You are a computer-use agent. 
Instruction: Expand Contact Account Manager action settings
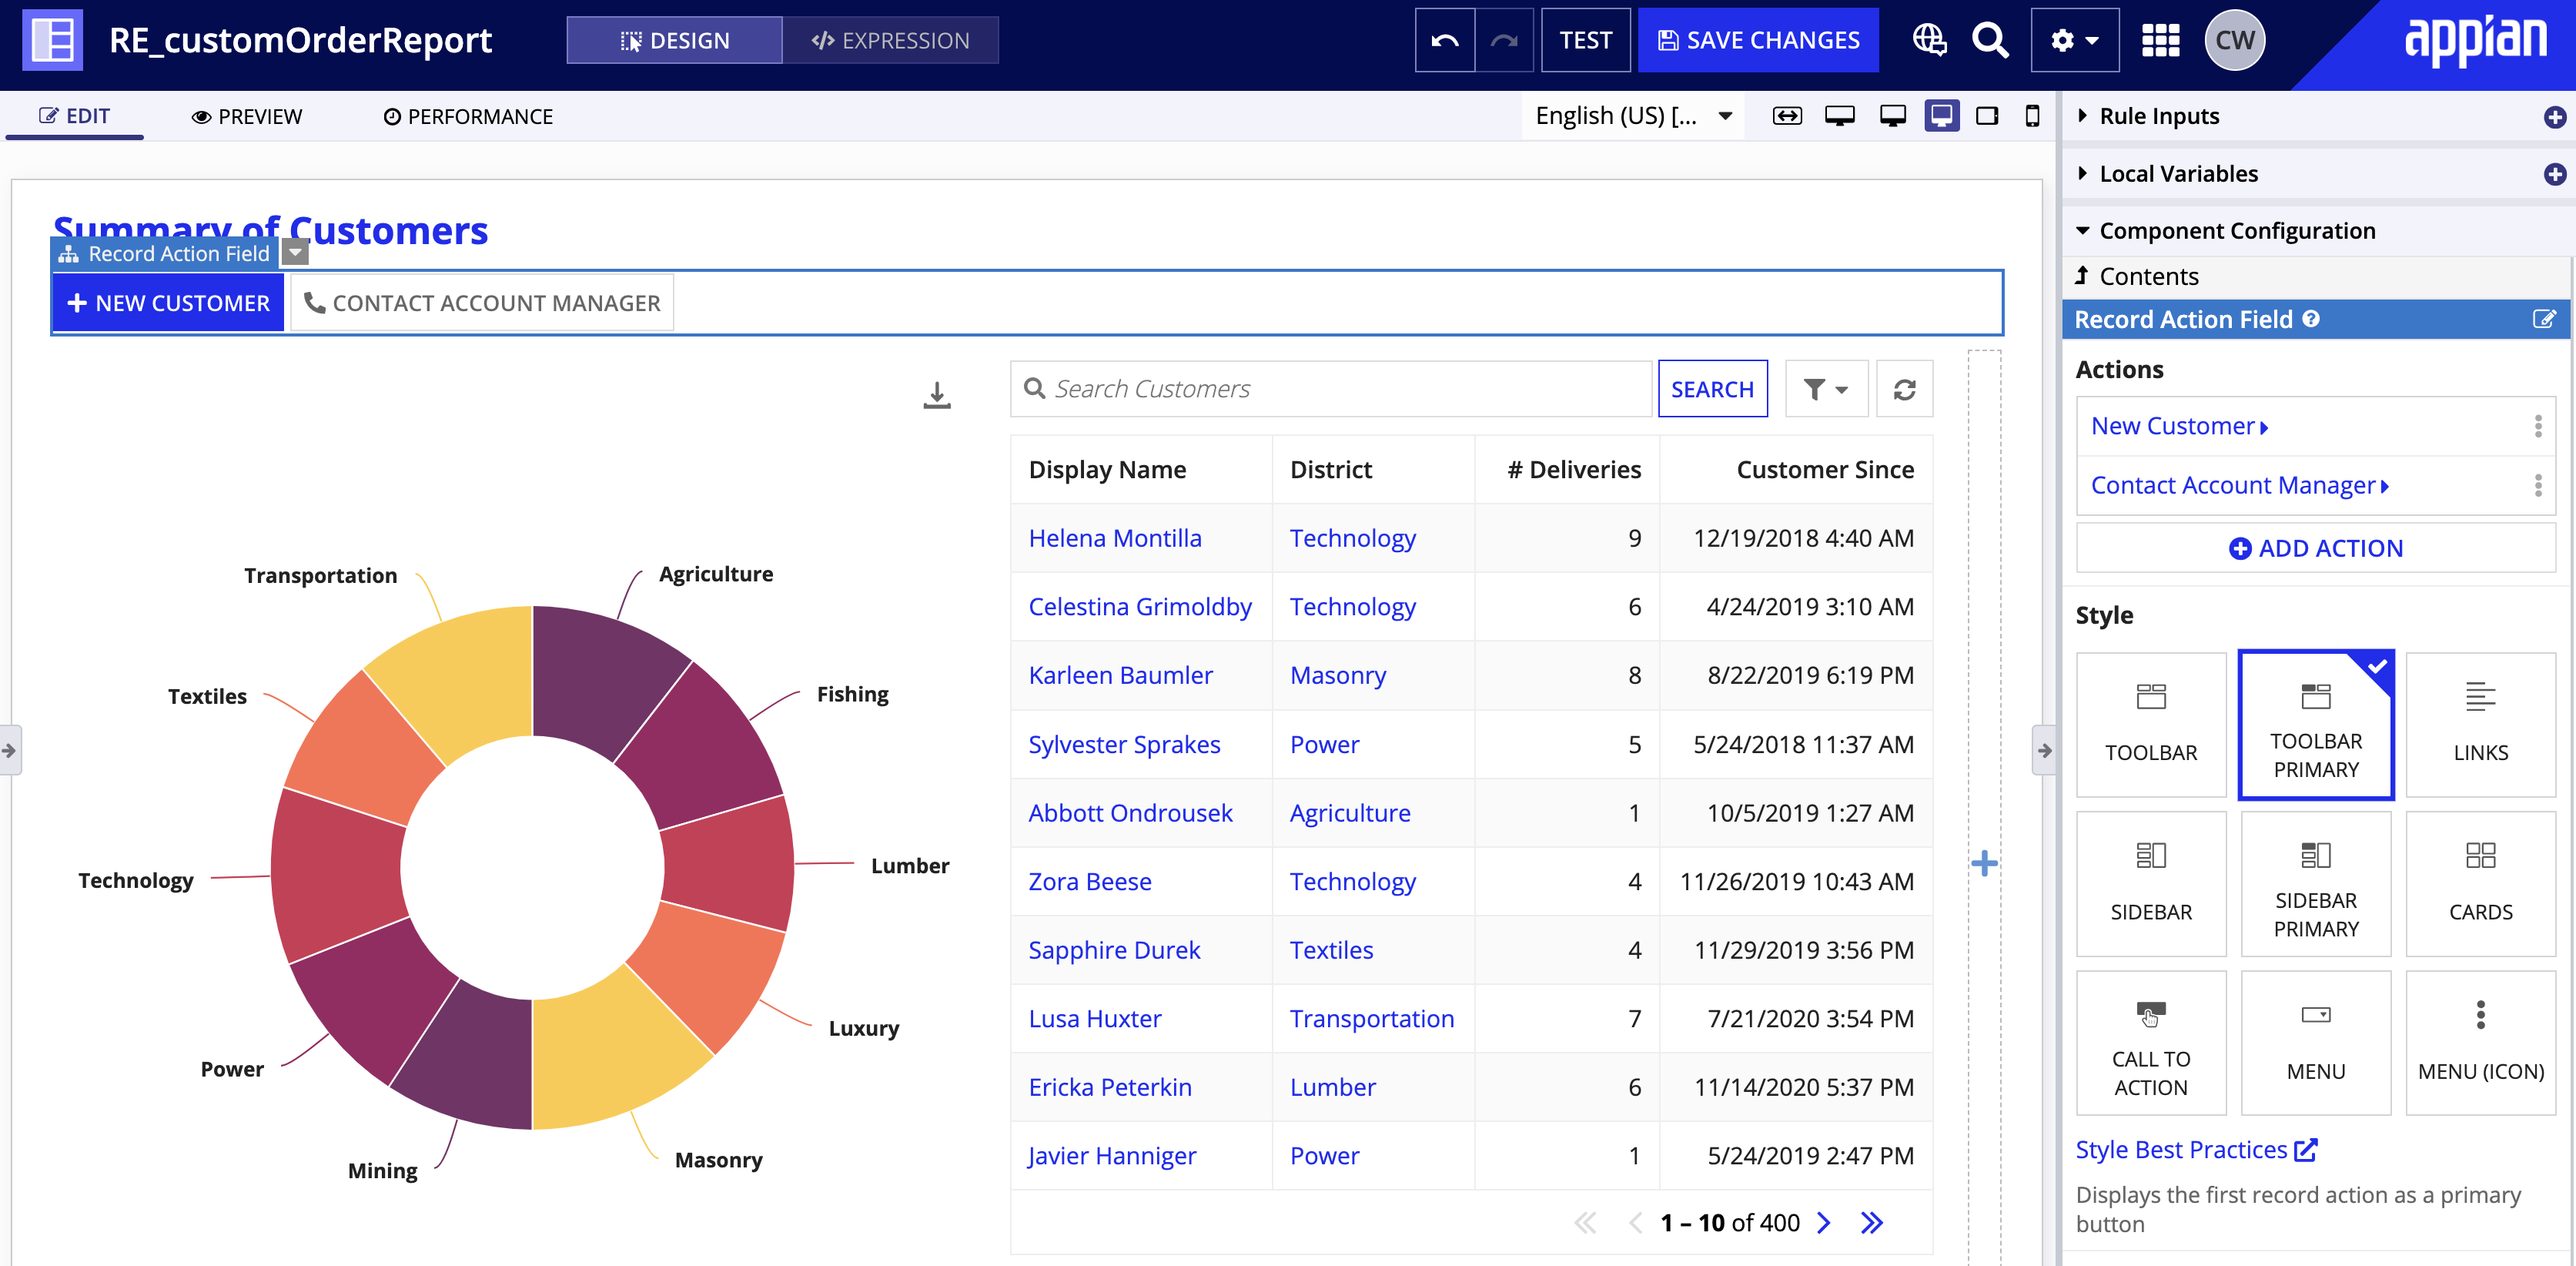(x=2240, y=485)
